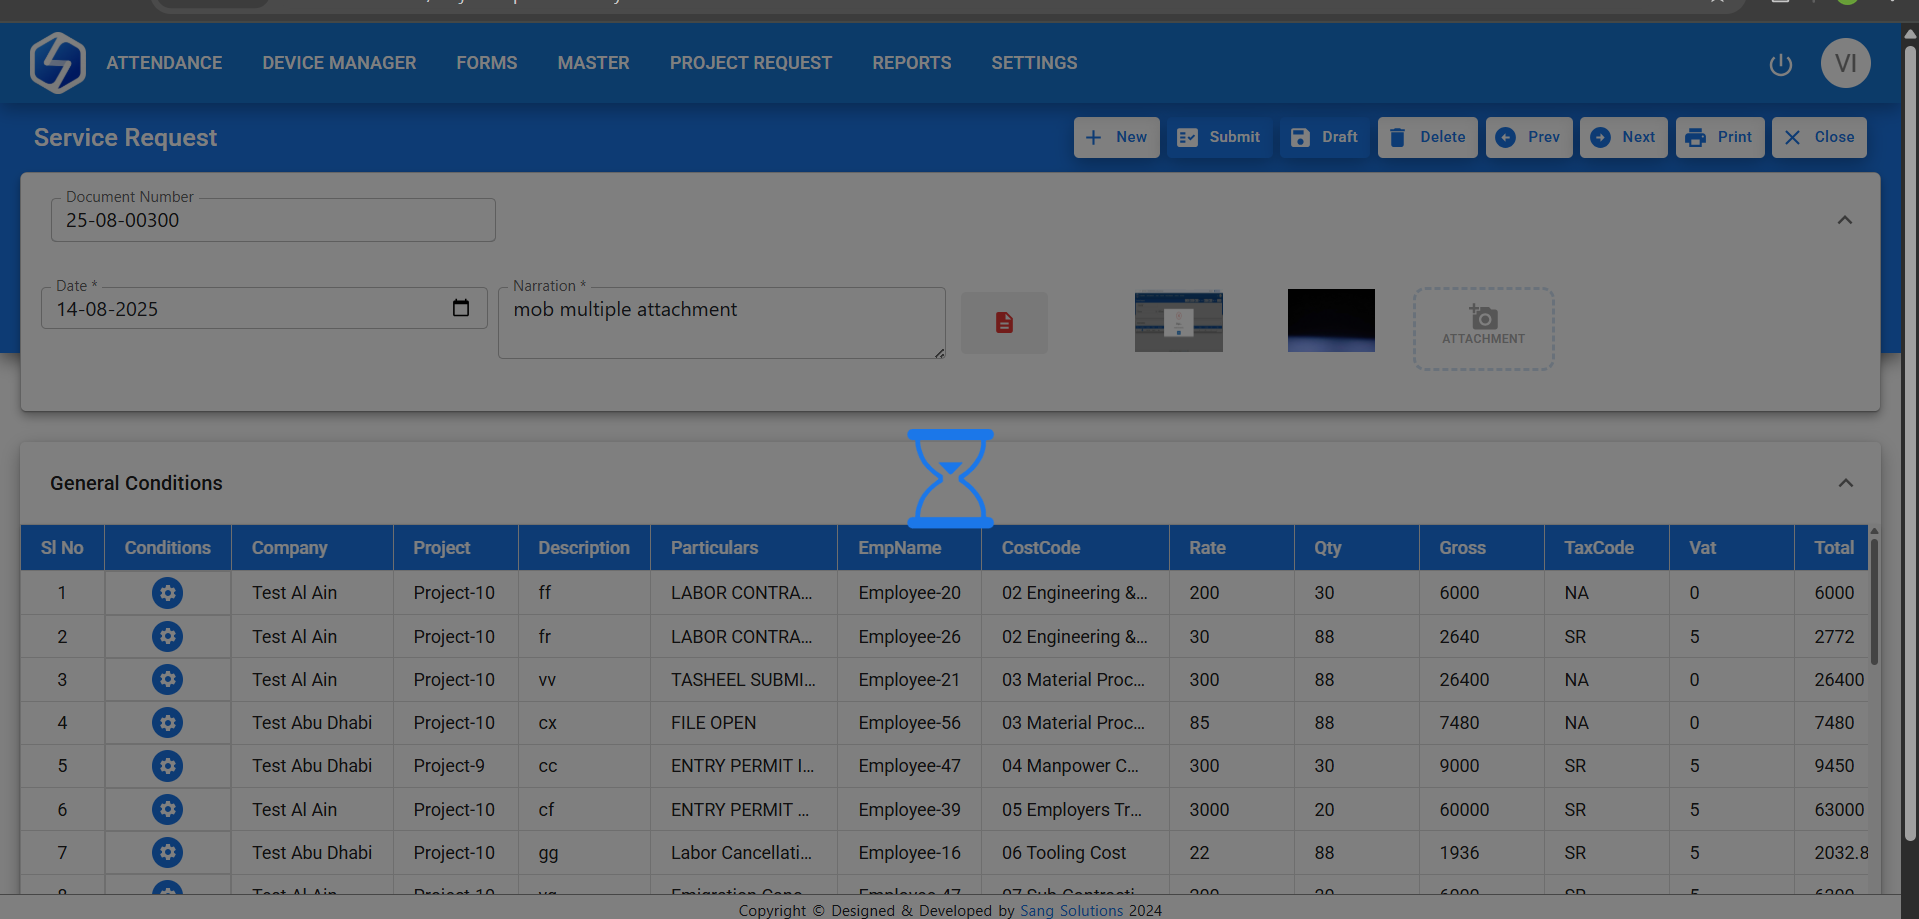Click the power logout icon
This screenshot has height=919, width=1919.
tap(1780, 64)
